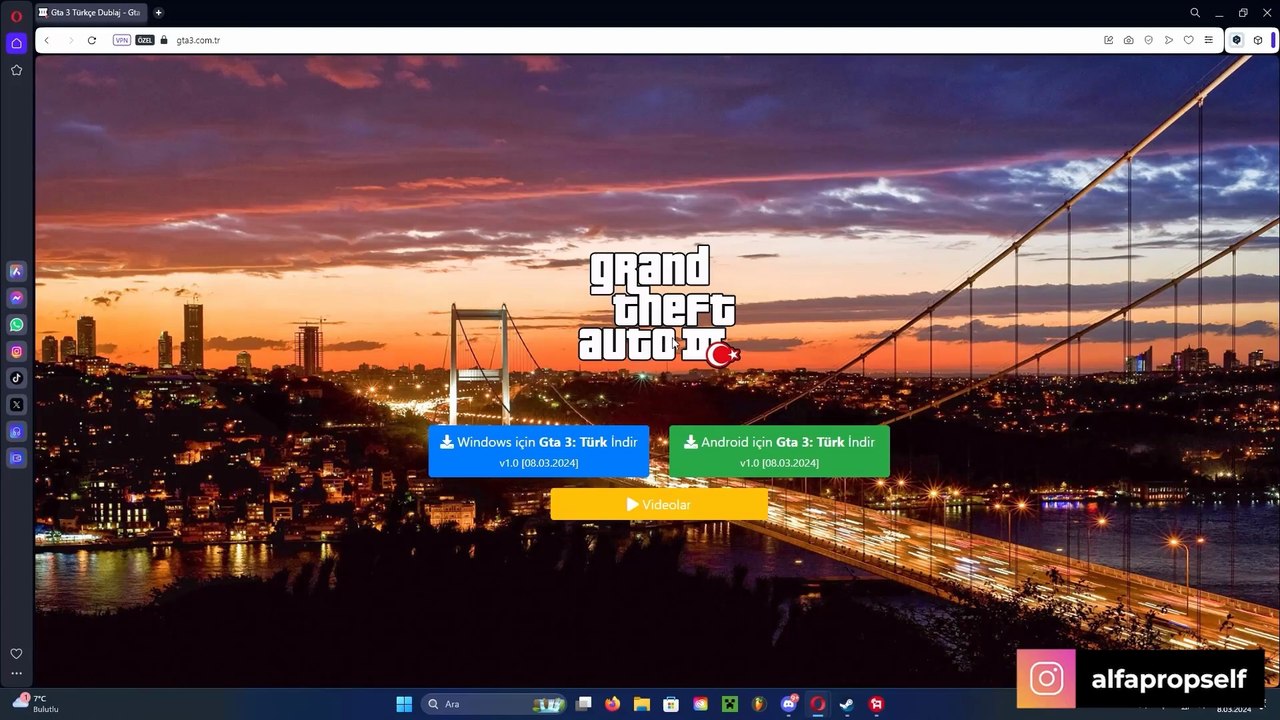Take a snapshot with the camera icon
Screen dimensions: 1280x720
point(1128,40)
